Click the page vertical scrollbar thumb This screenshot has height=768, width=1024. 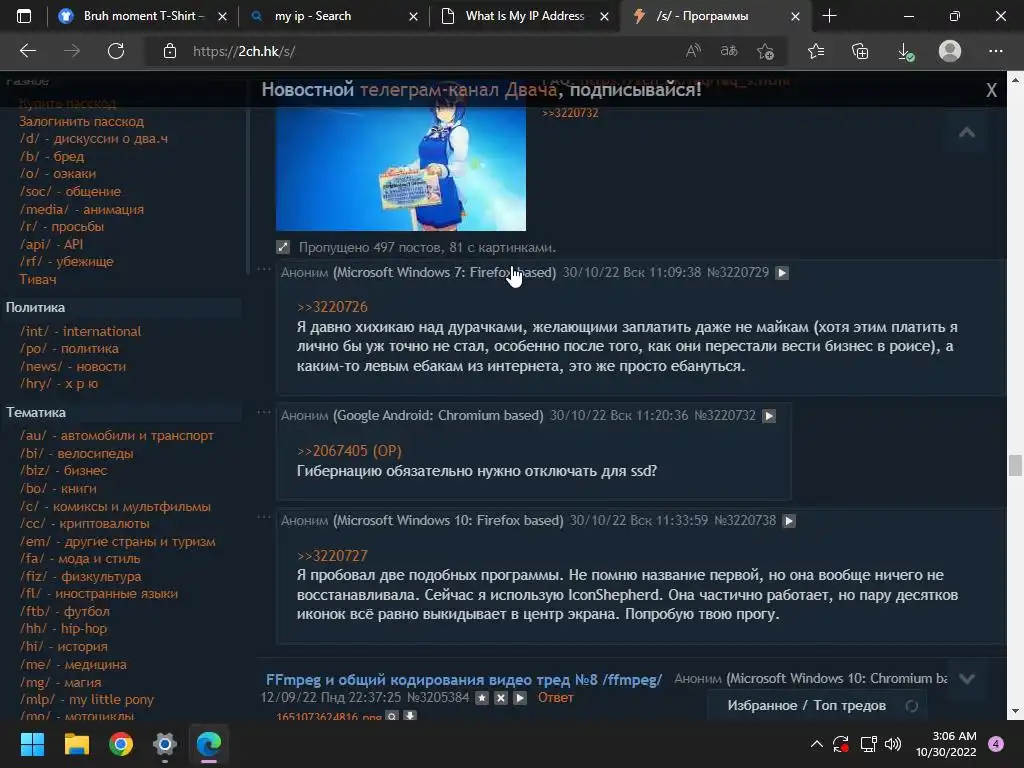tap(1015, 466)
